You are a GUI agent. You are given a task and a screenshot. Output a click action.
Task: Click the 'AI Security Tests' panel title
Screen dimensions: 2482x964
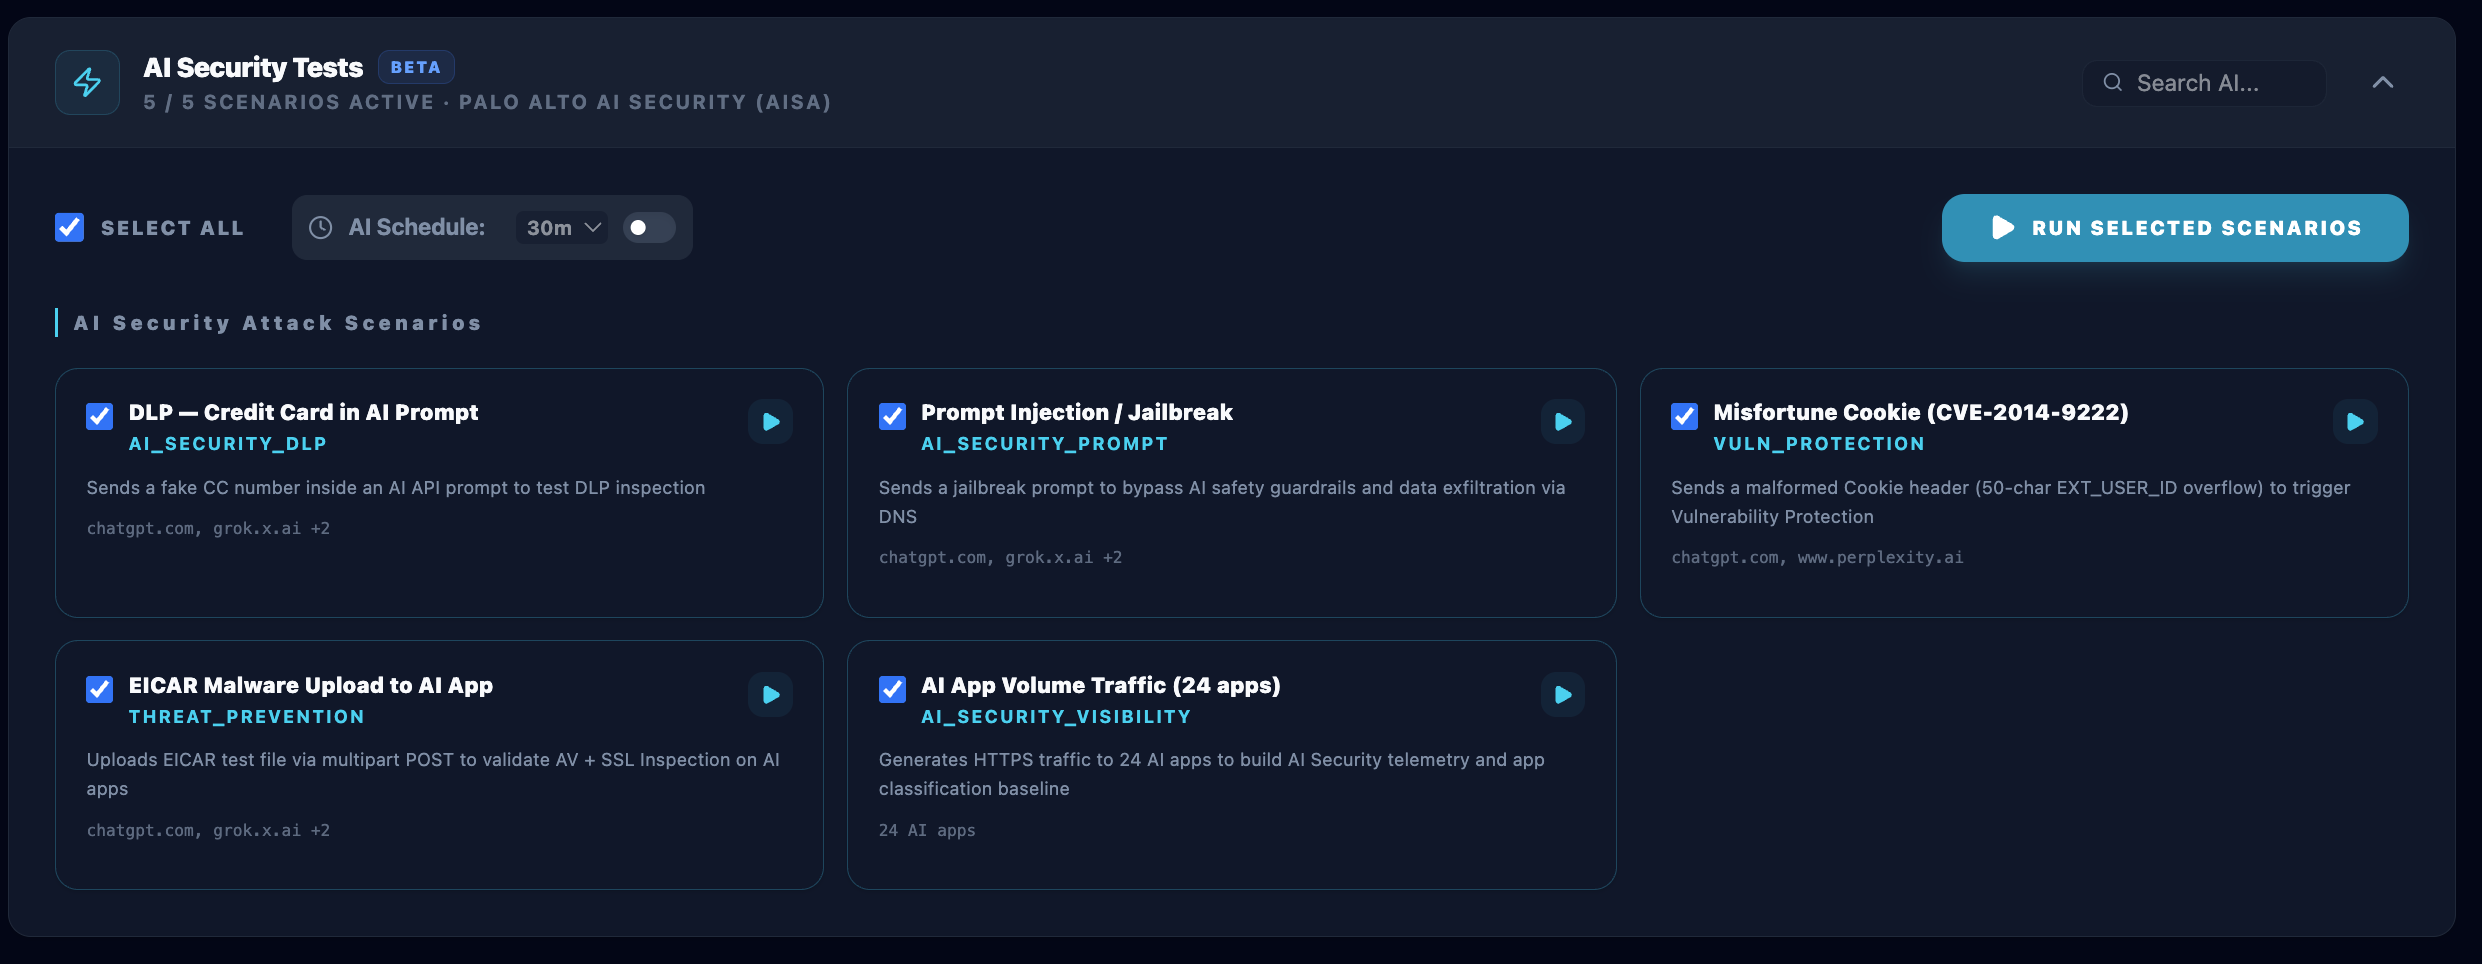coord(253,67)
